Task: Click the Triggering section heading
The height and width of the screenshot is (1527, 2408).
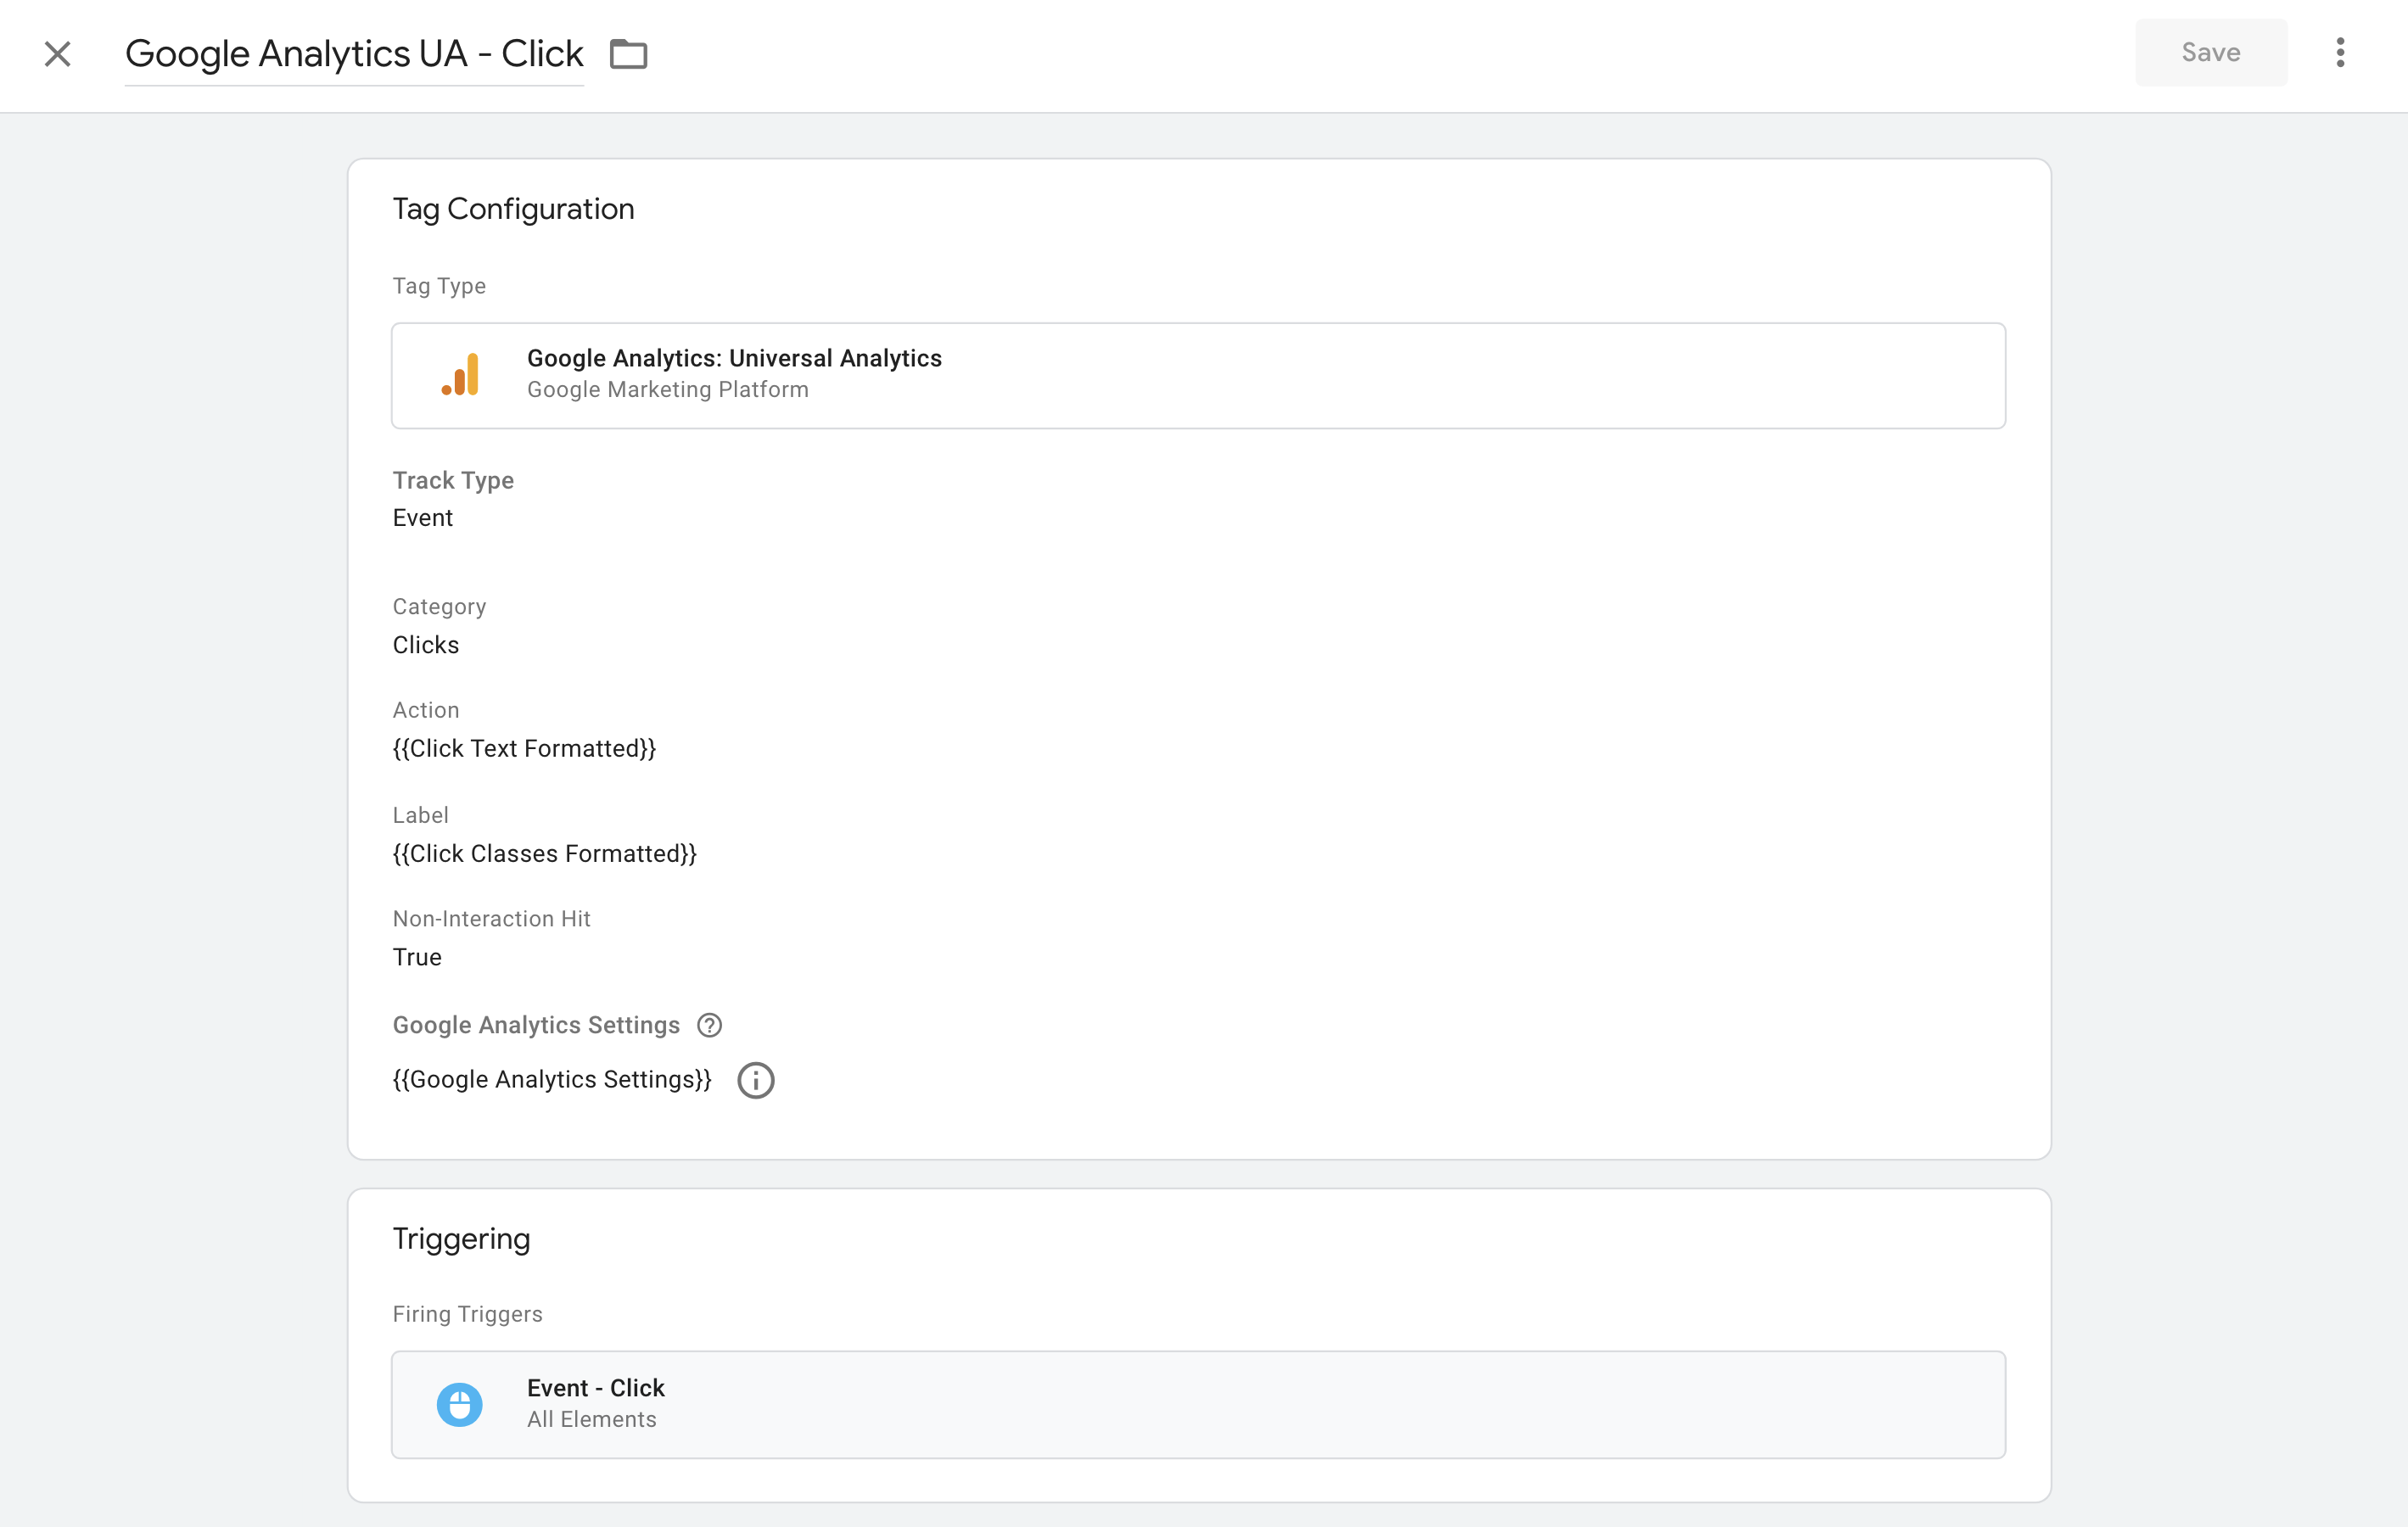Action: (461, 1239)
